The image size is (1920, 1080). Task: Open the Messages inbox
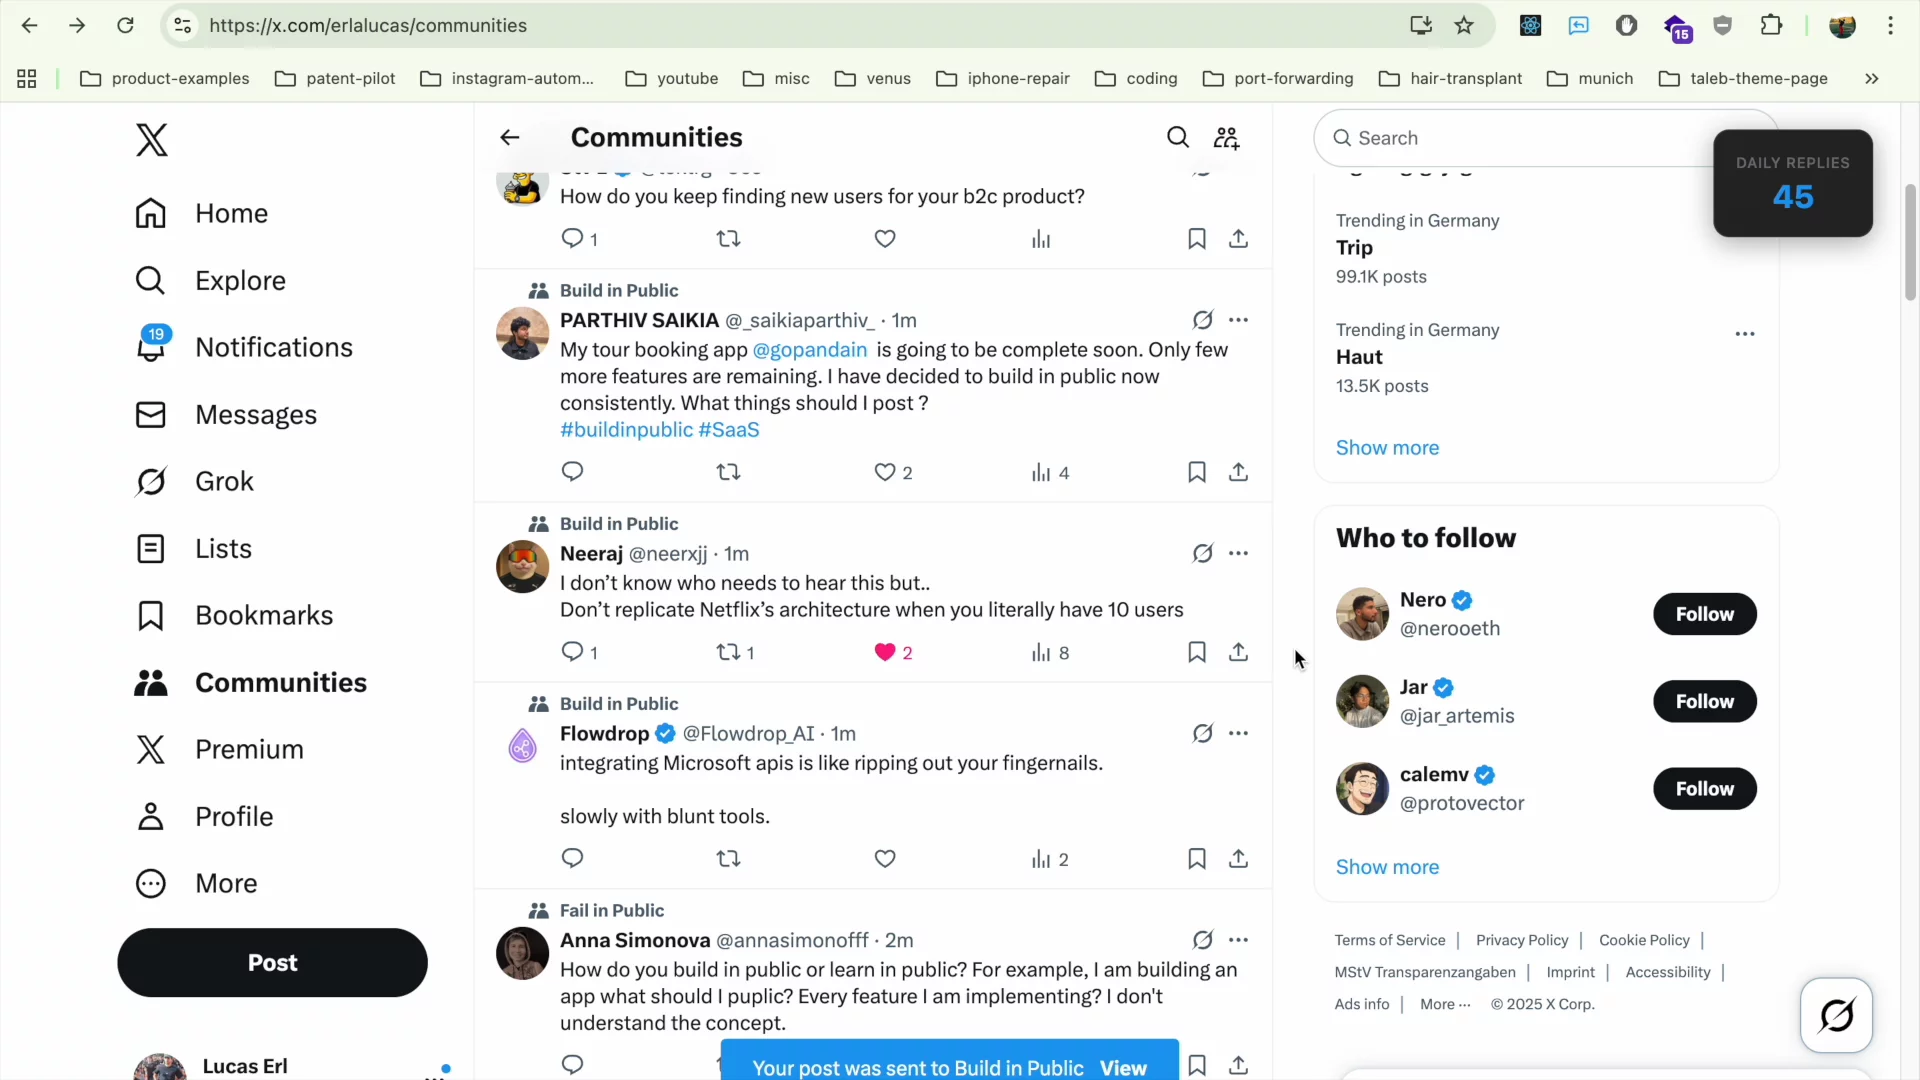258,414
